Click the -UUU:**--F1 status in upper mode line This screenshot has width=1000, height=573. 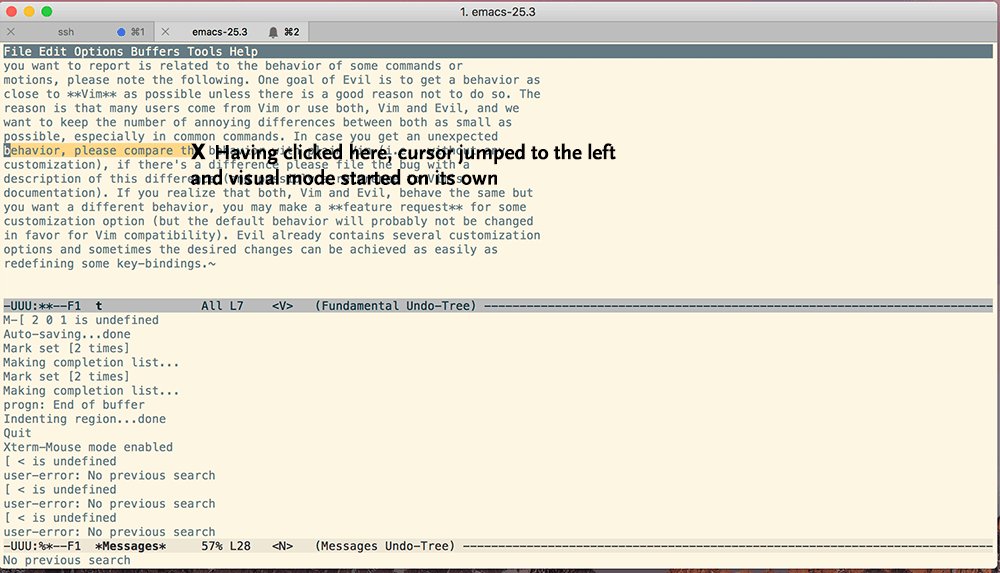pos(42,306)
